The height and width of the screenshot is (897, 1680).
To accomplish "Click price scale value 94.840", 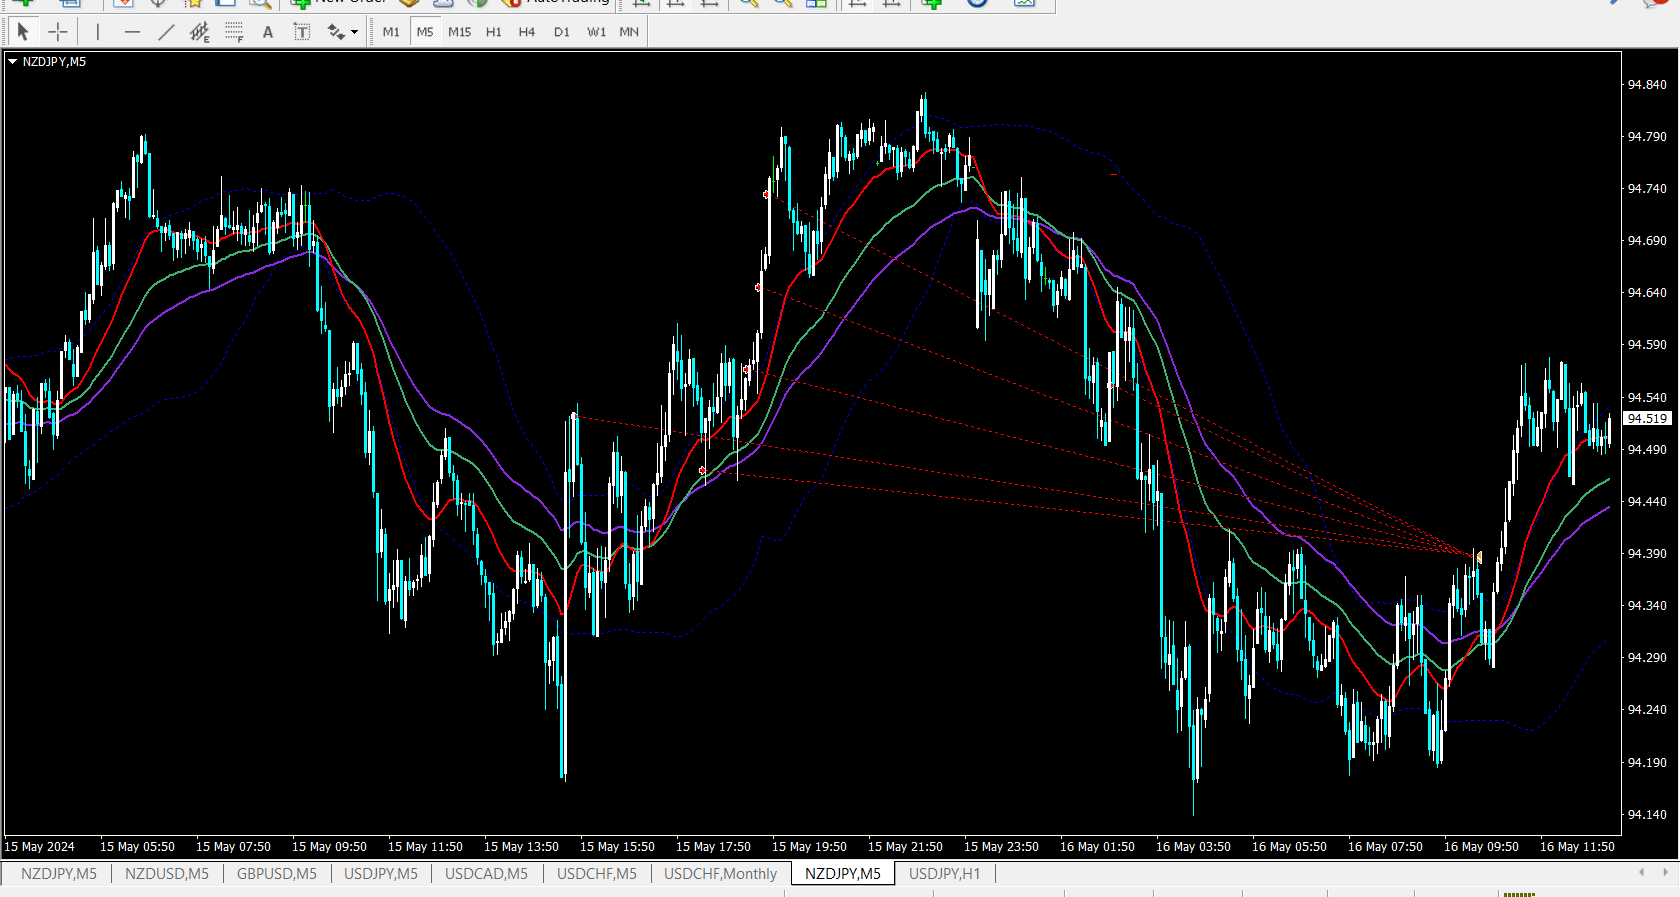I will (x=1647, y=85).
